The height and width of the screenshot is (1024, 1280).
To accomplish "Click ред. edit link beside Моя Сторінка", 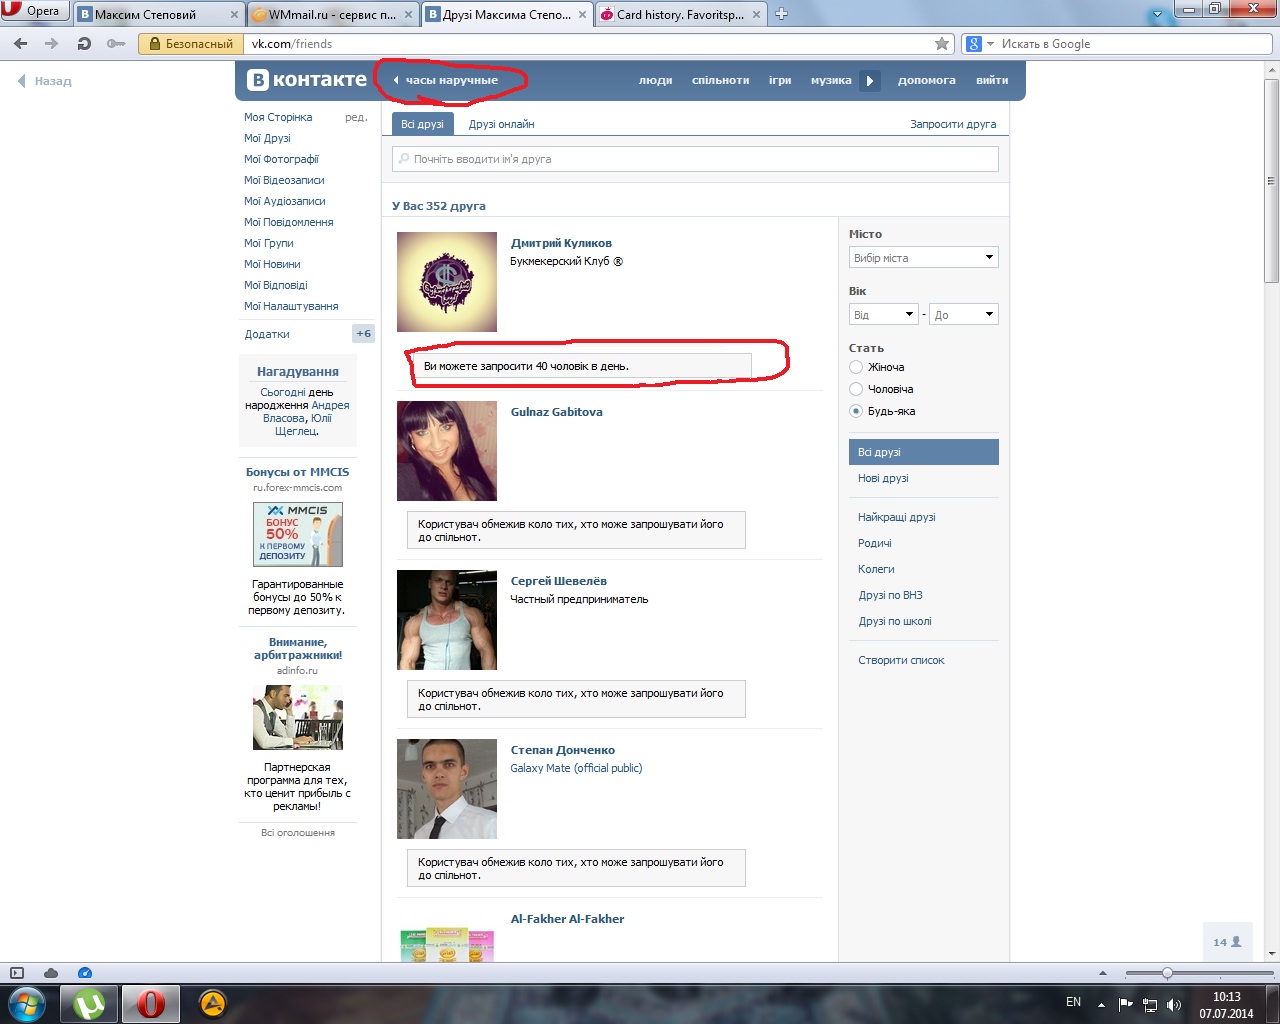I will [x=356, y=117].
